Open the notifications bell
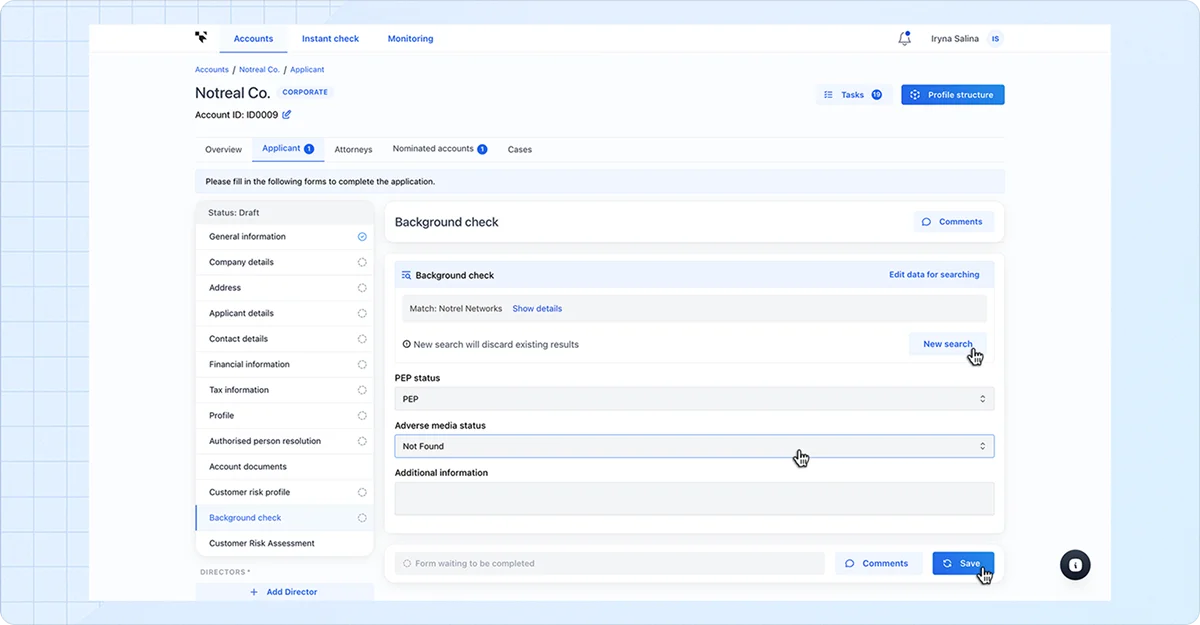The height and width of the screenshot is (625, 1200). (904, 39)
